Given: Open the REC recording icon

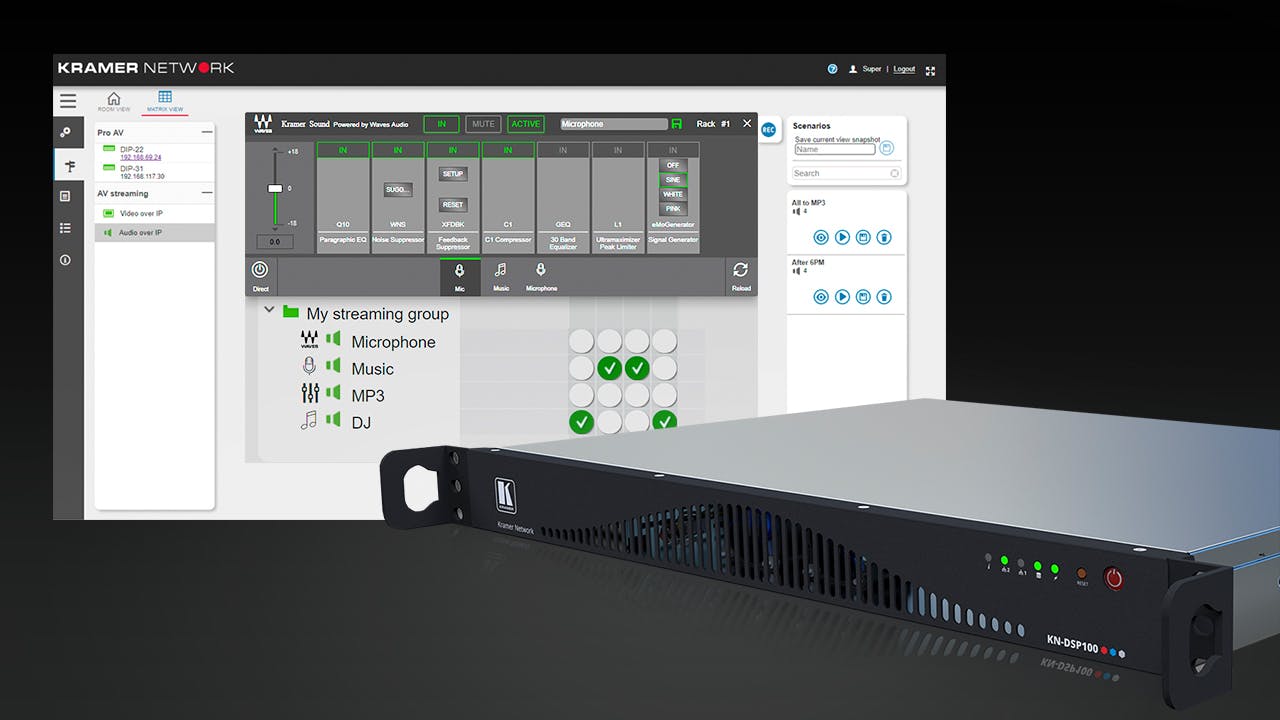Looking at the screenshot, I should coord(768,130).
